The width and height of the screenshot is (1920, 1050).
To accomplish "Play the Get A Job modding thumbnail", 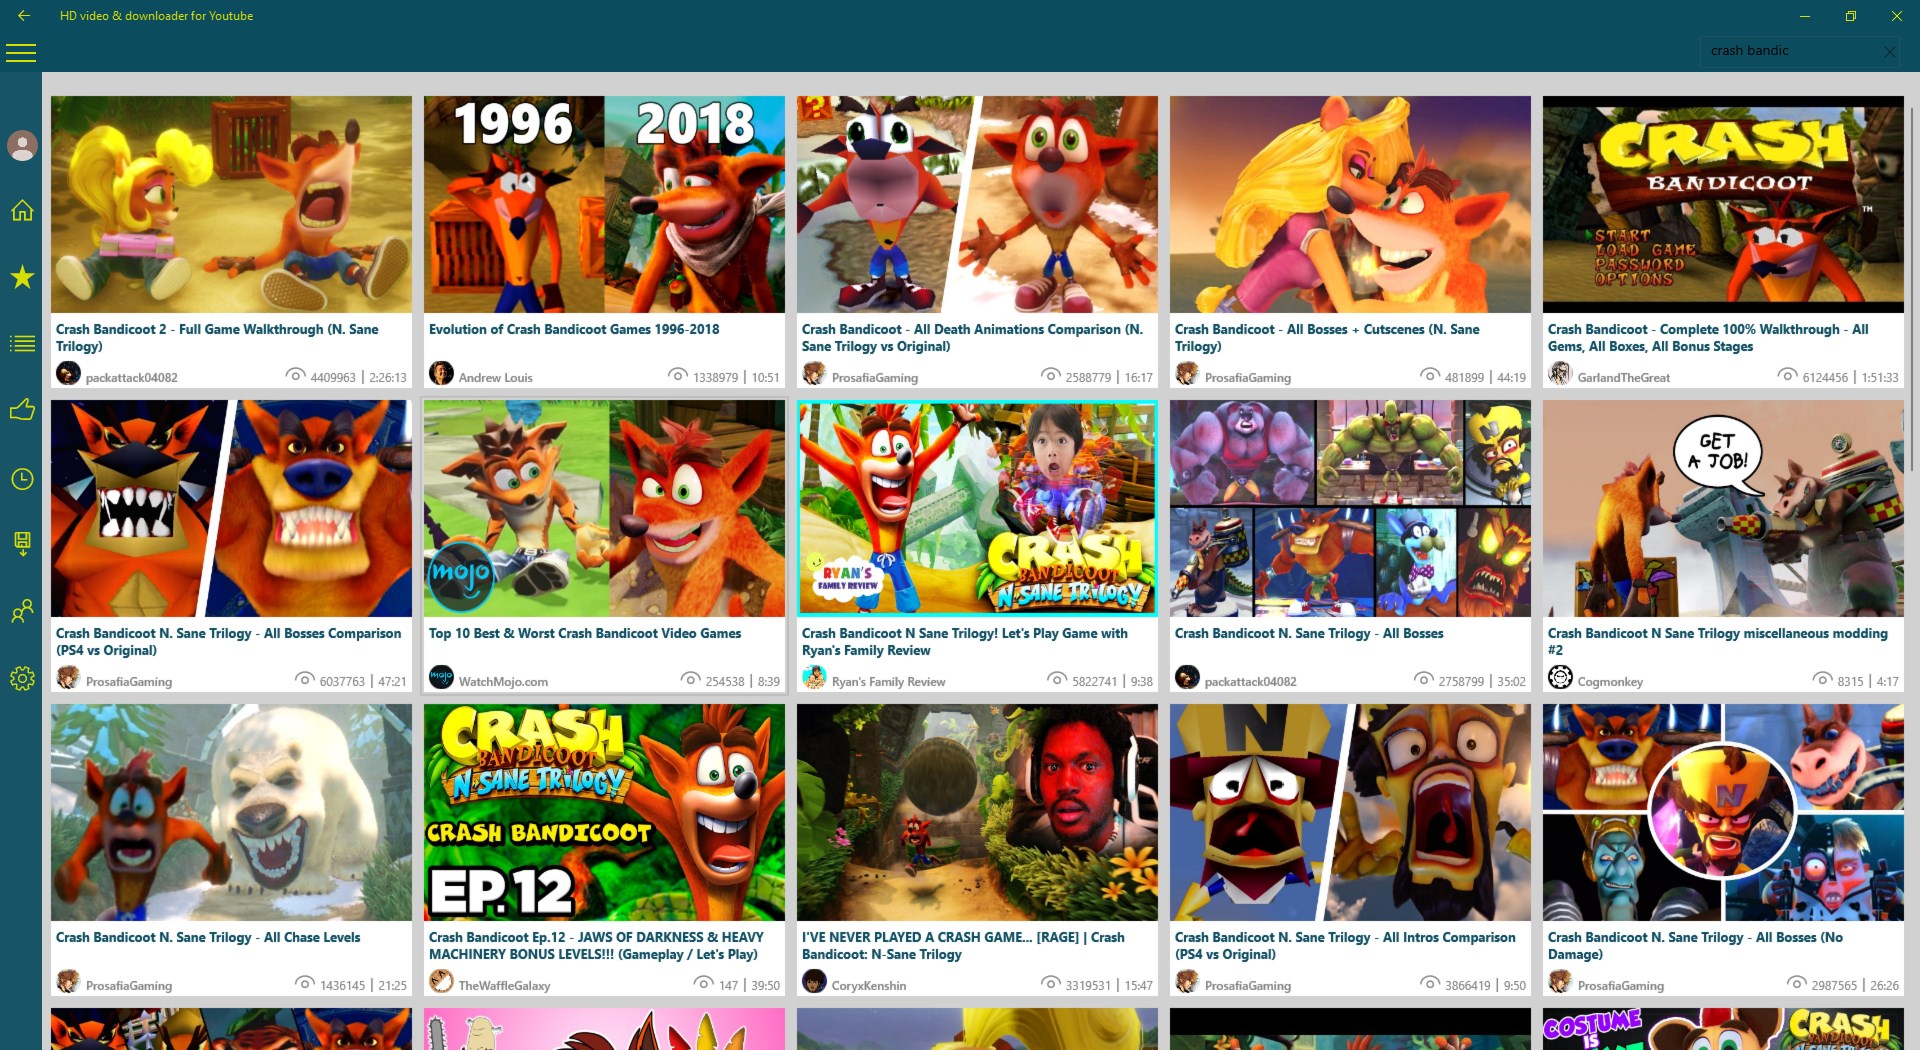I will (1723, 509).
